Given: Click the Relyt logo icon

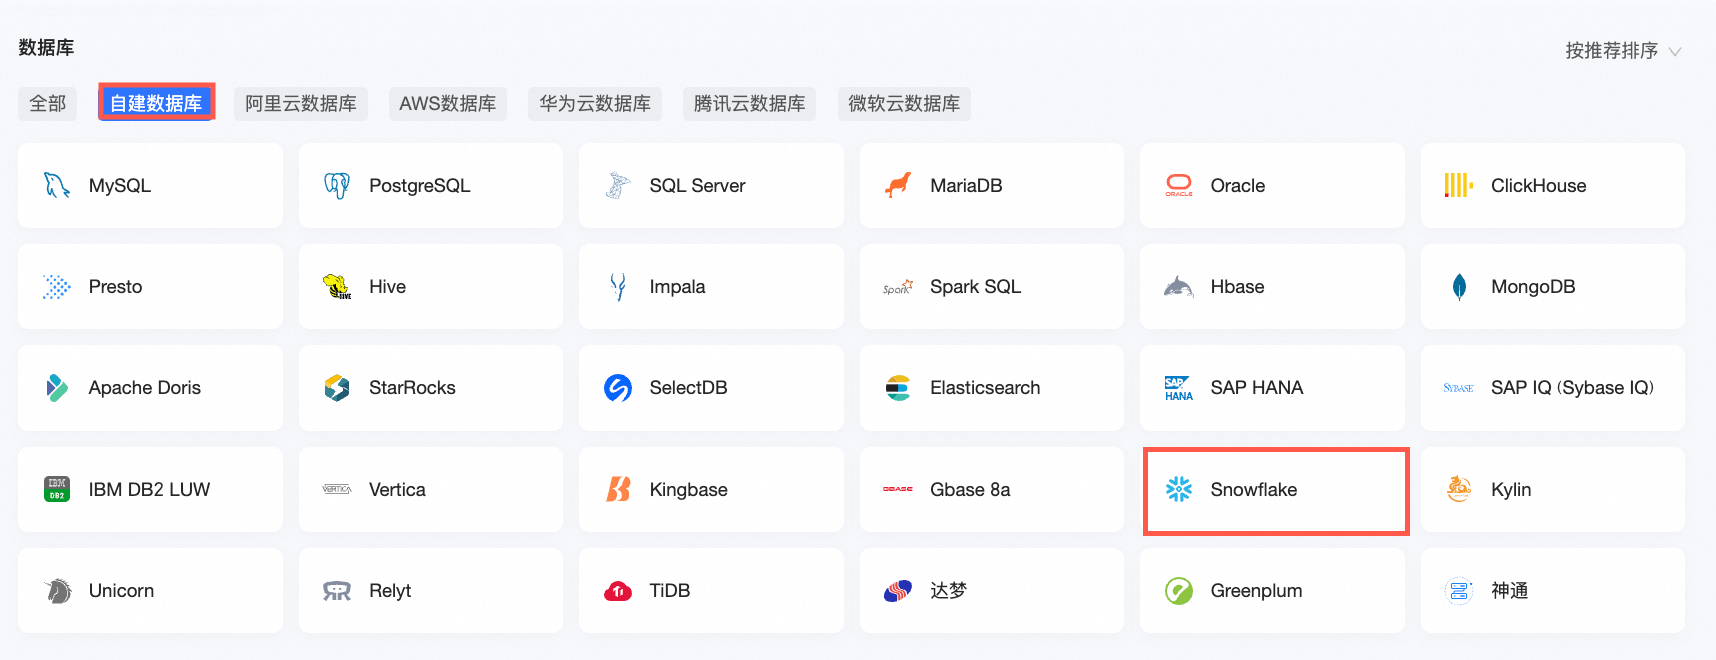Looking at the screenshot, I should (337, 591).
